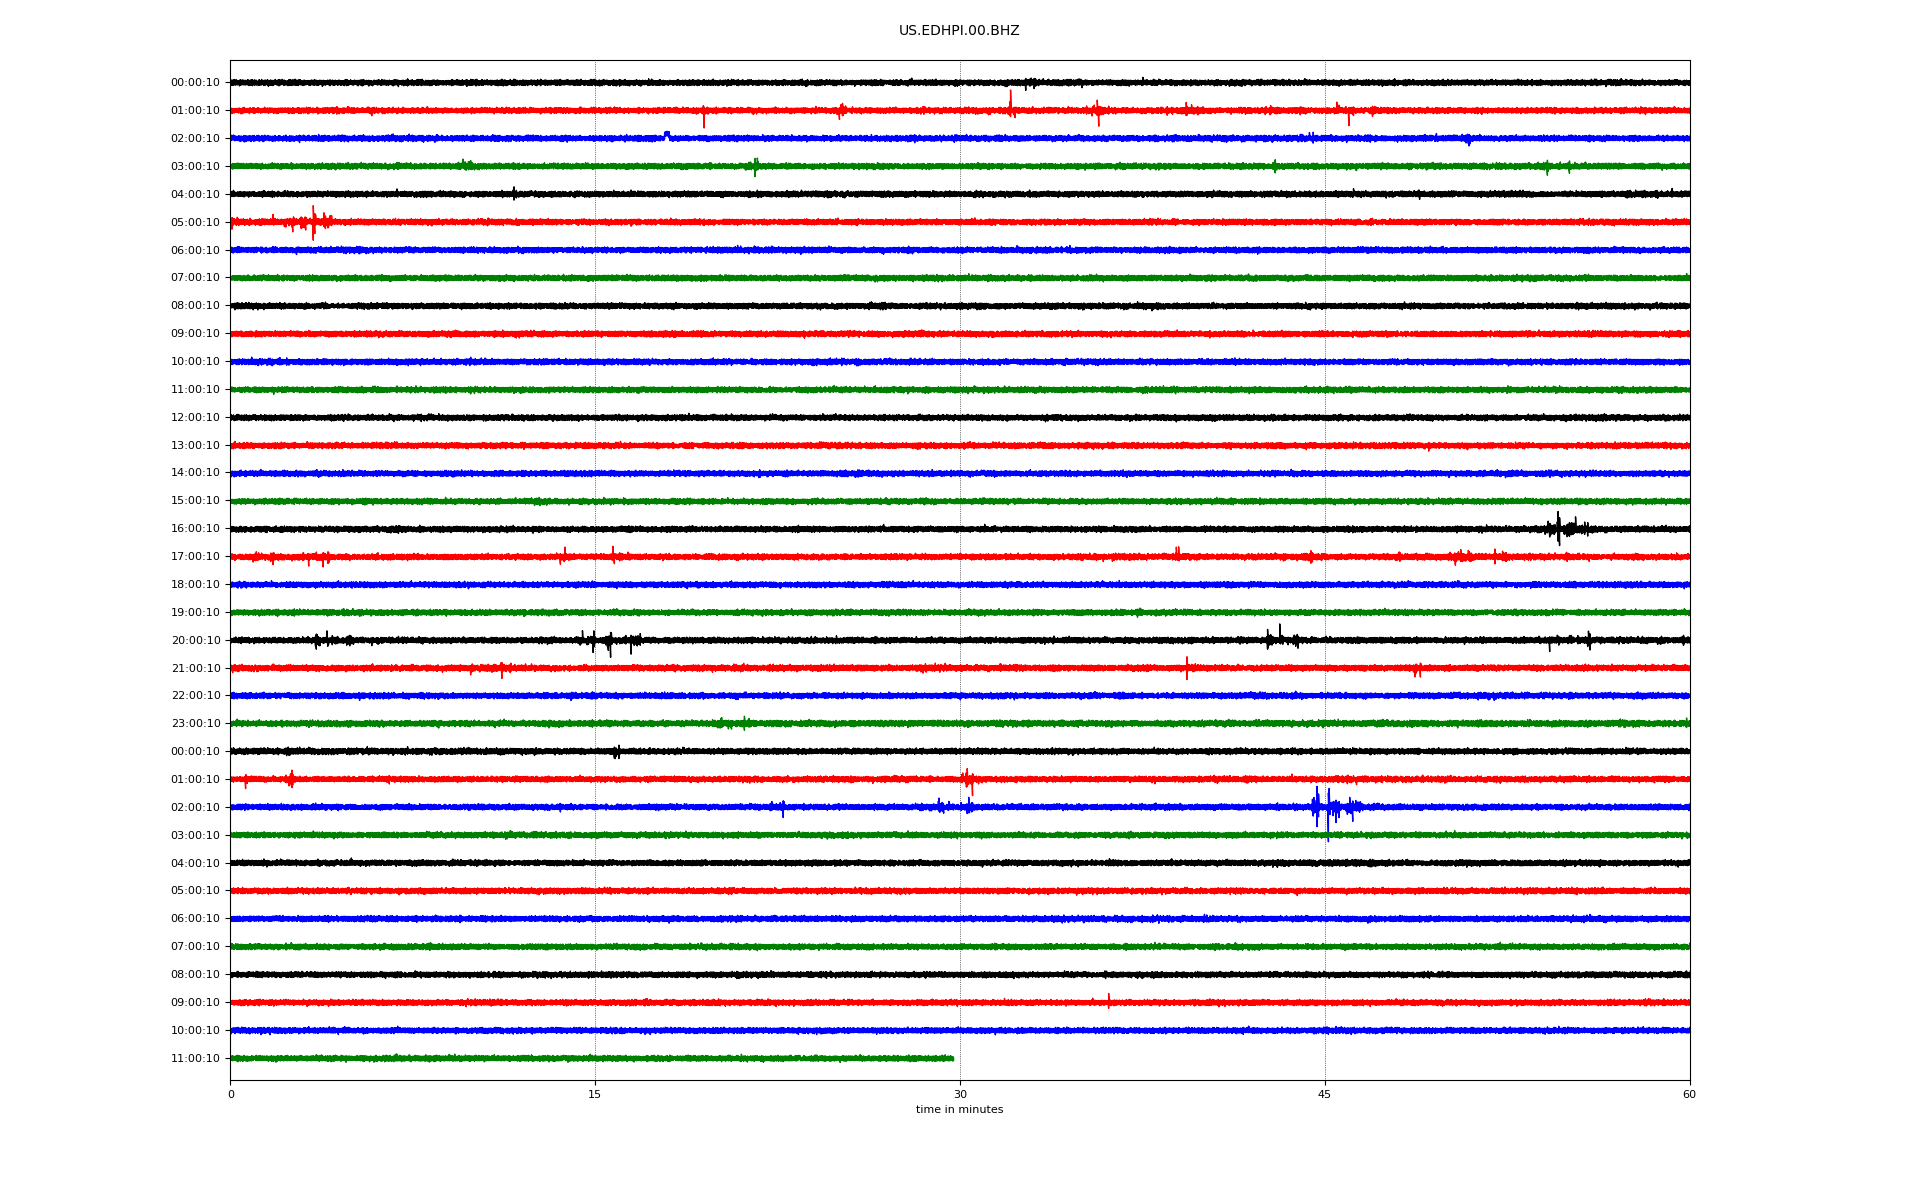Click the red burst starting the 05:00:10 trace
The image size is (1920, 1200).
pyautogui.click(x=313, y=222)
